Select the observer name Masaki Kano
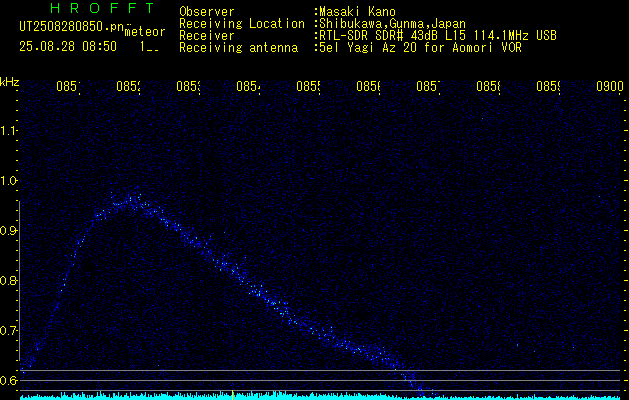This screenshot has width=629, height=400. coord(357,11)
